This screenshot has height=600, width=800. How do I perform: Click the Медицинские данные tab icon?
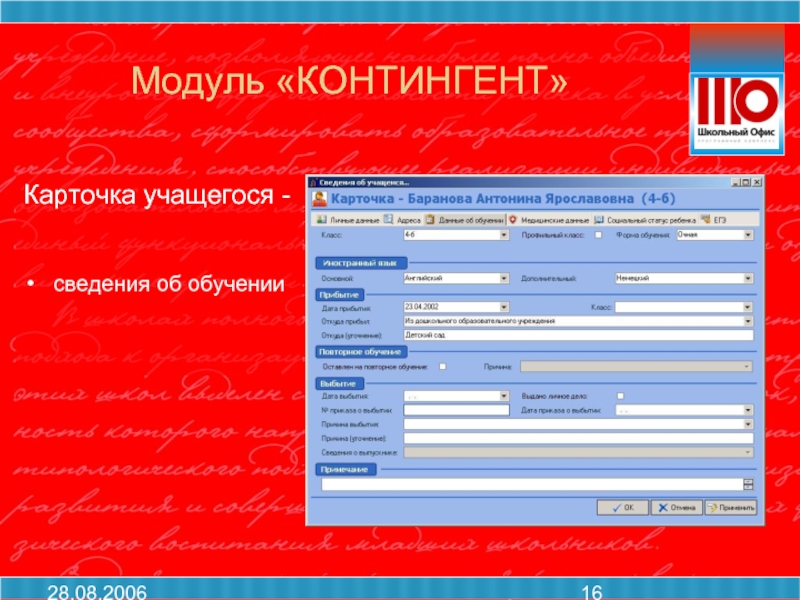(x=513, y=219)
